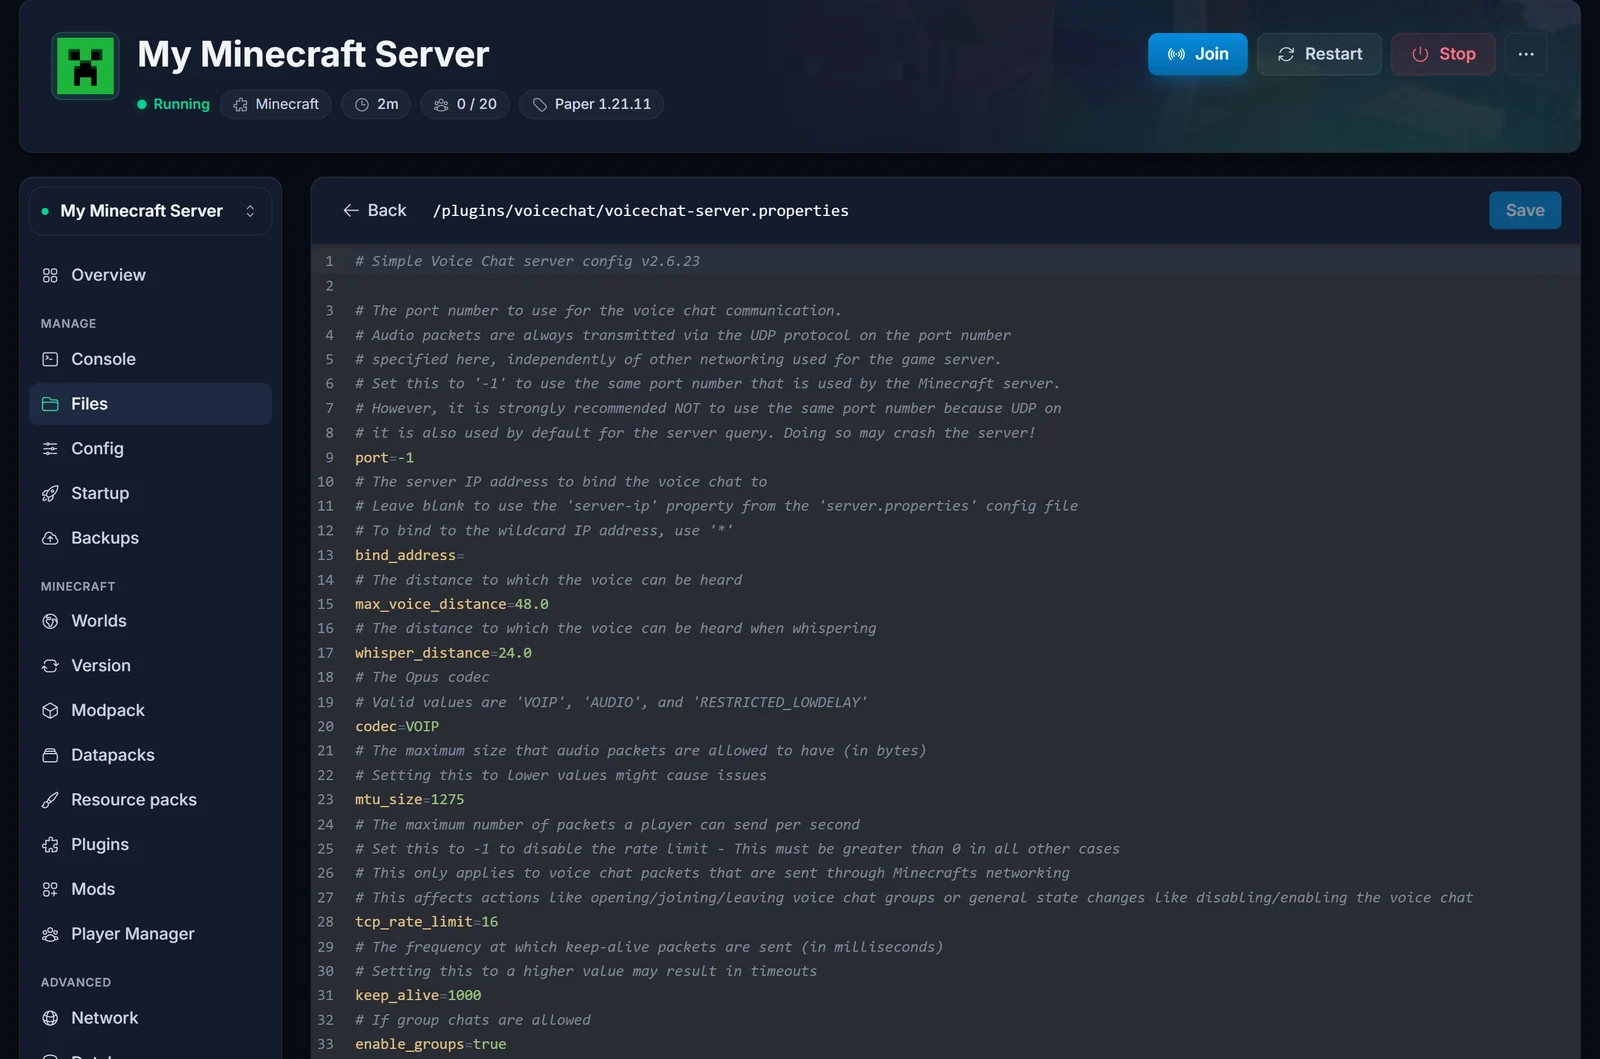The height and width of the screenshot is (1059, 1600).
Task: Open the Player Manager page
Action: coord(150,934)
